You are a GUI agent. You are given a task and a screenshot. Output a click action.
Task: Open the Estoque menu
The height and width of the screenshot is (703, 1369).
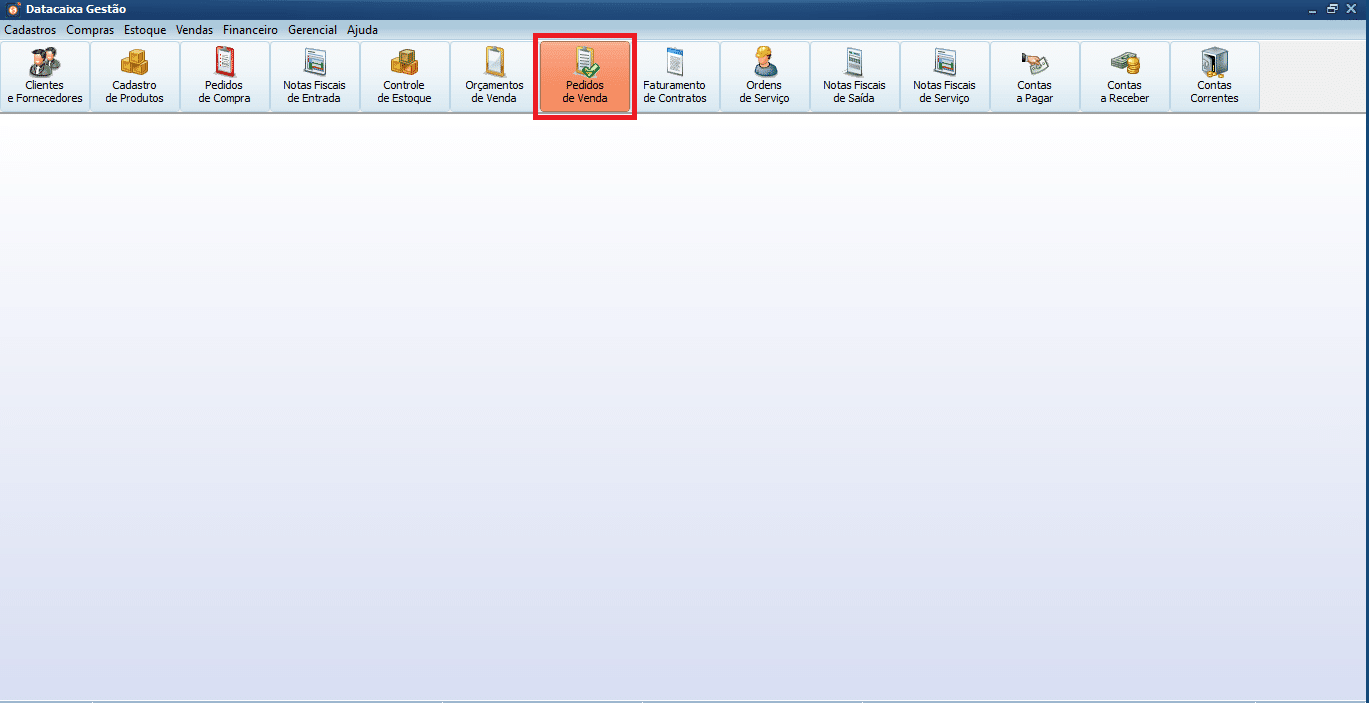145,30
